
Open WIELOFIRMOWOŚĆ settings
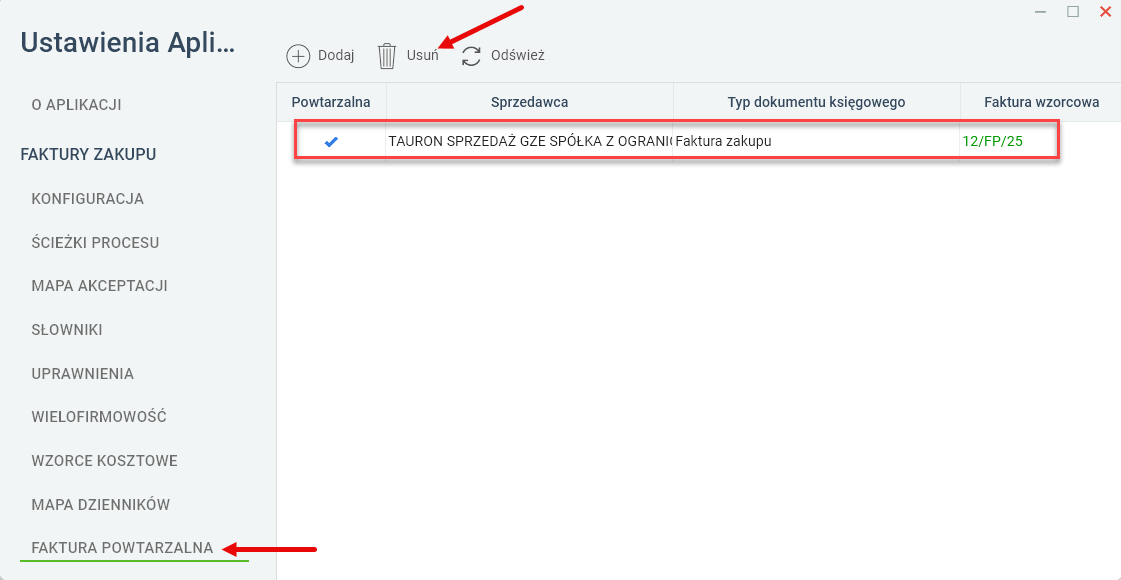(99, 417)
